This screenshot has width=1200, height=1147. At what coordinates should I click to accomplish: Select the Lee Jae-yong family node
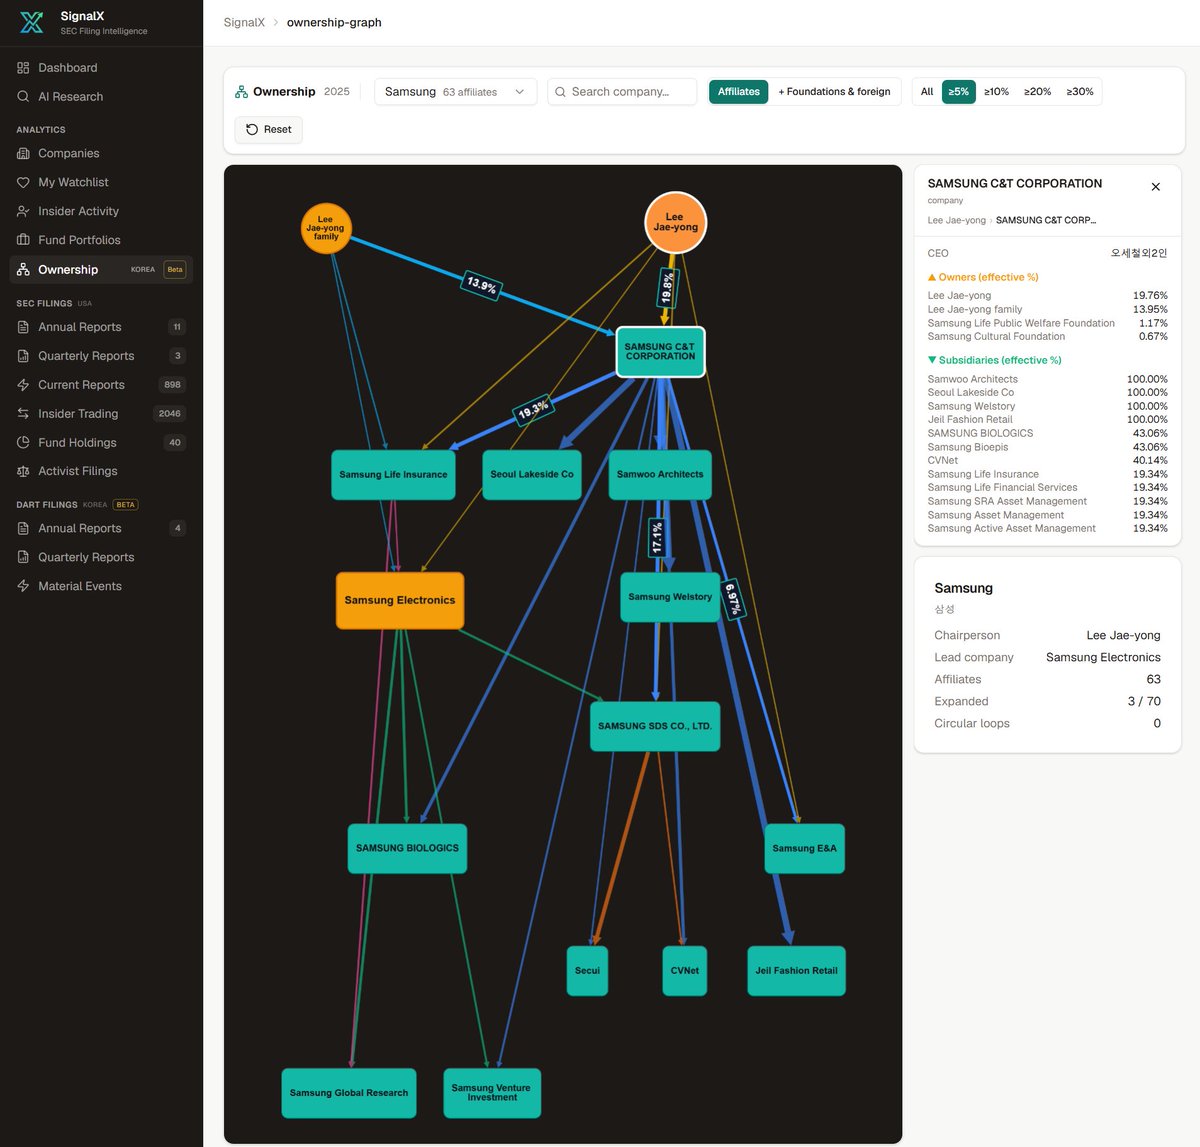(x=326, y=229)
